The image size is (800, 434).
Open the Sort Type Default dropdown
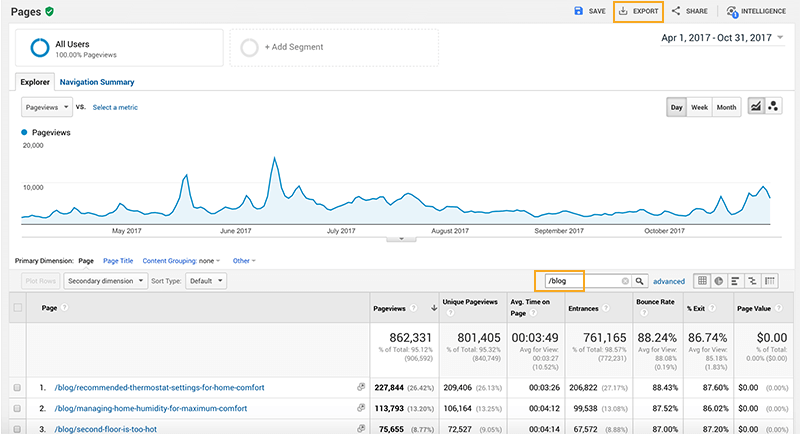[x=206, y=281]
